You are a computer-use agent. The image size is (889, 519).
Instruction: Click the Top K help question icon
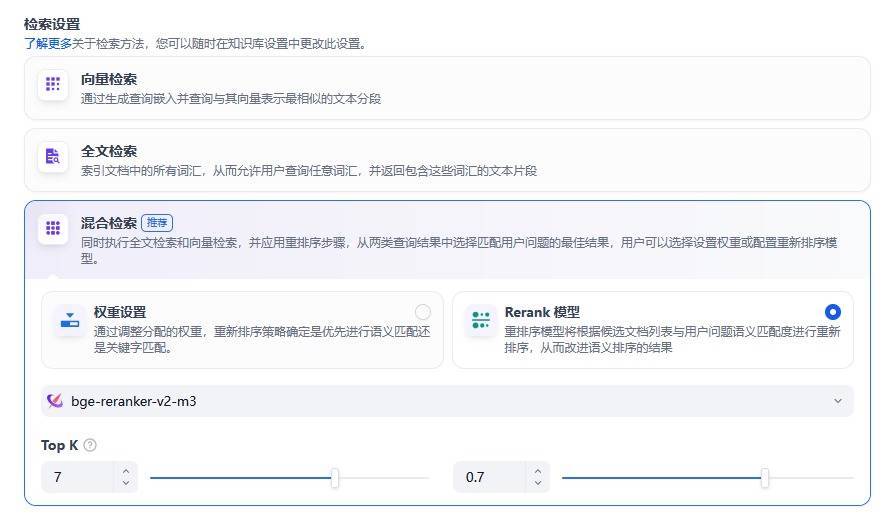tap(90, 445)
